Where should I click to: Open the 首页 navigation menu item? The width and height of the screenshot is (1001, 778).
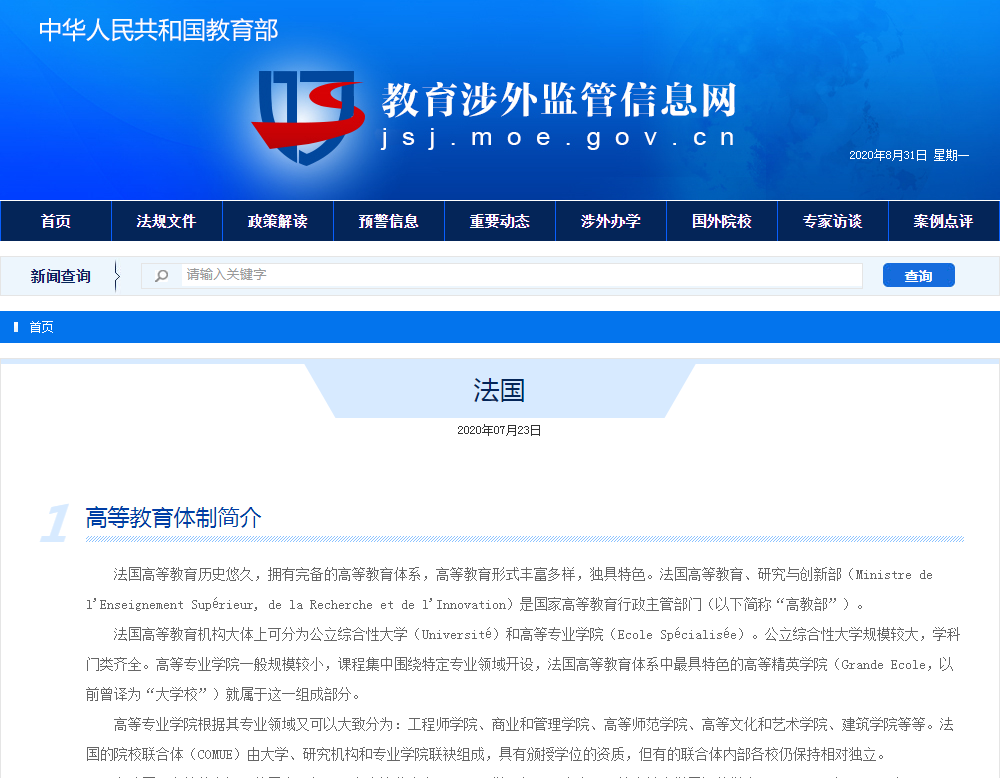coord(55,220)
